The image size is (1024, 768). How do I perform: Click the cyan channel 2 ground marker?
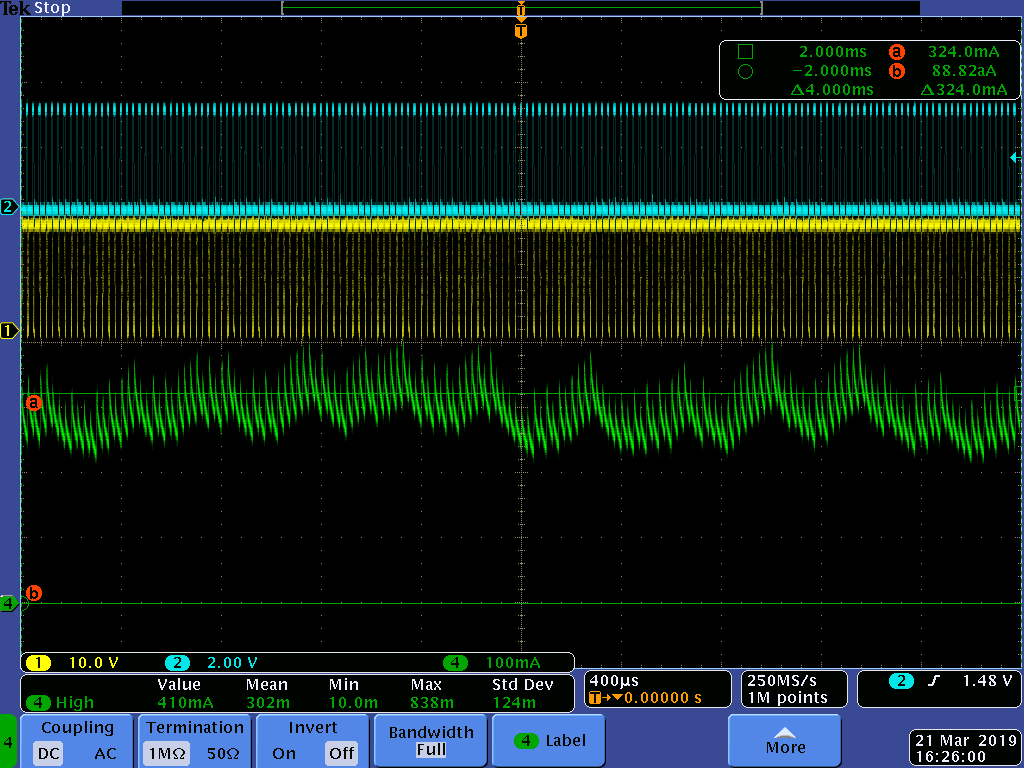[9, 207]
